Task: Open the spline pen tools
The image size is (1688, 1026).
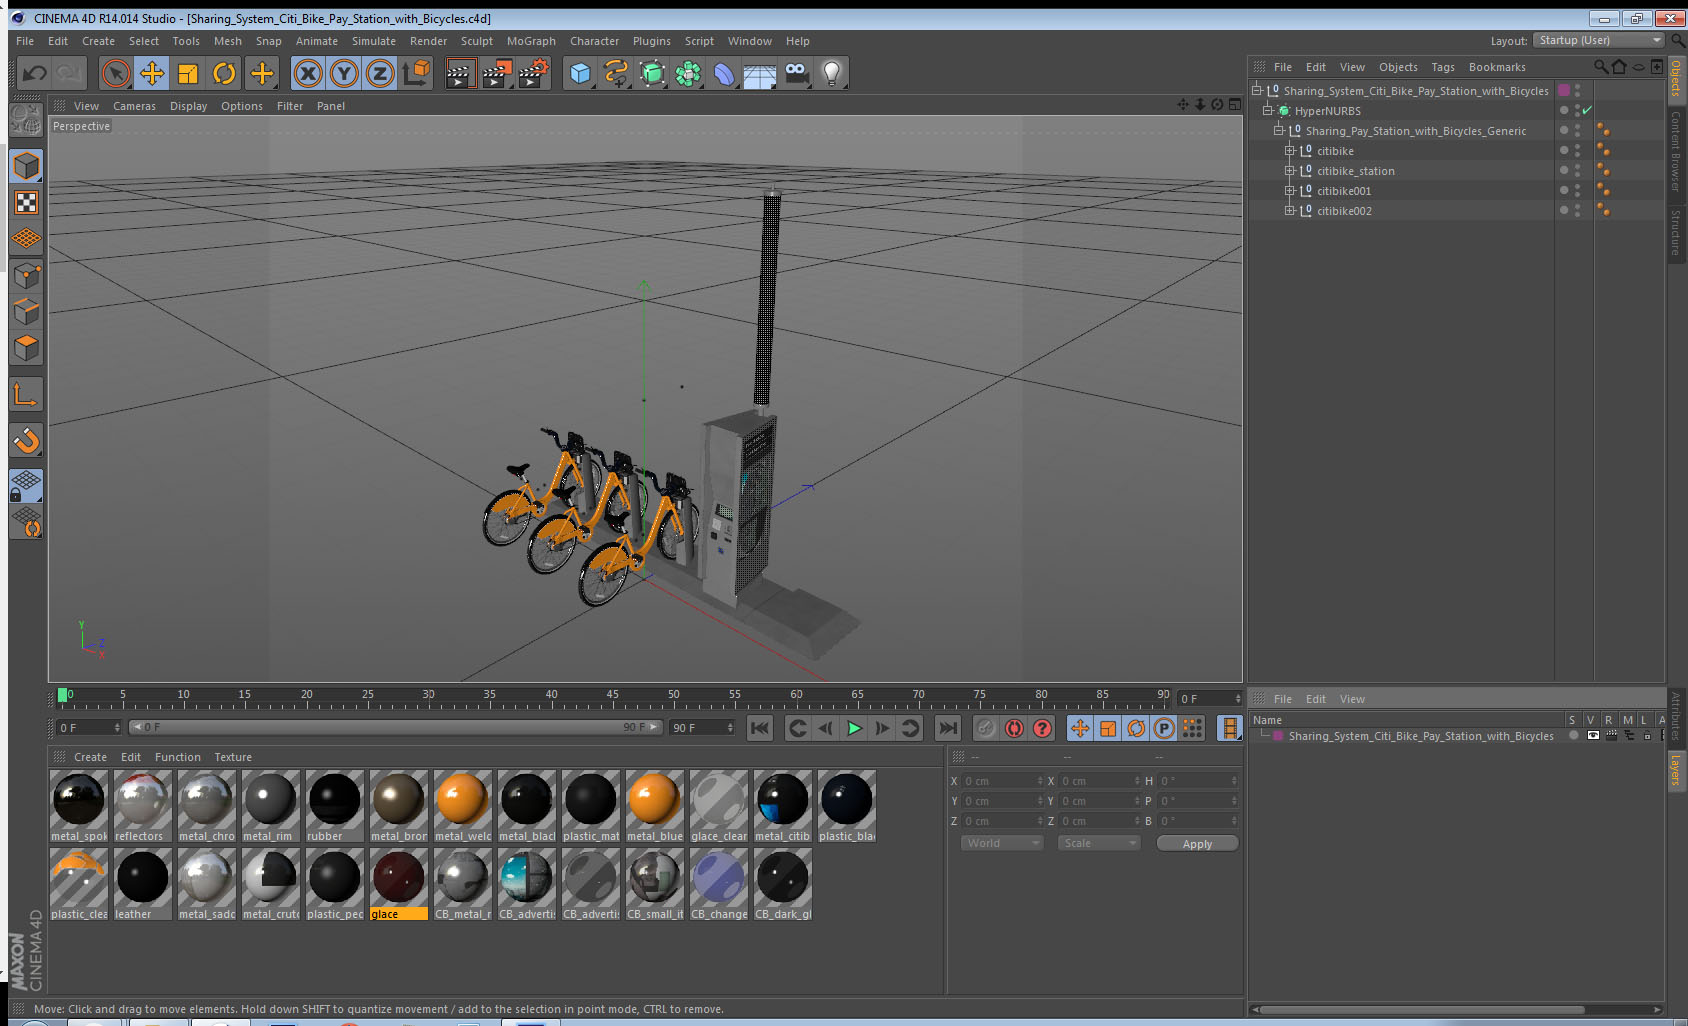Action: pos(616,73)
